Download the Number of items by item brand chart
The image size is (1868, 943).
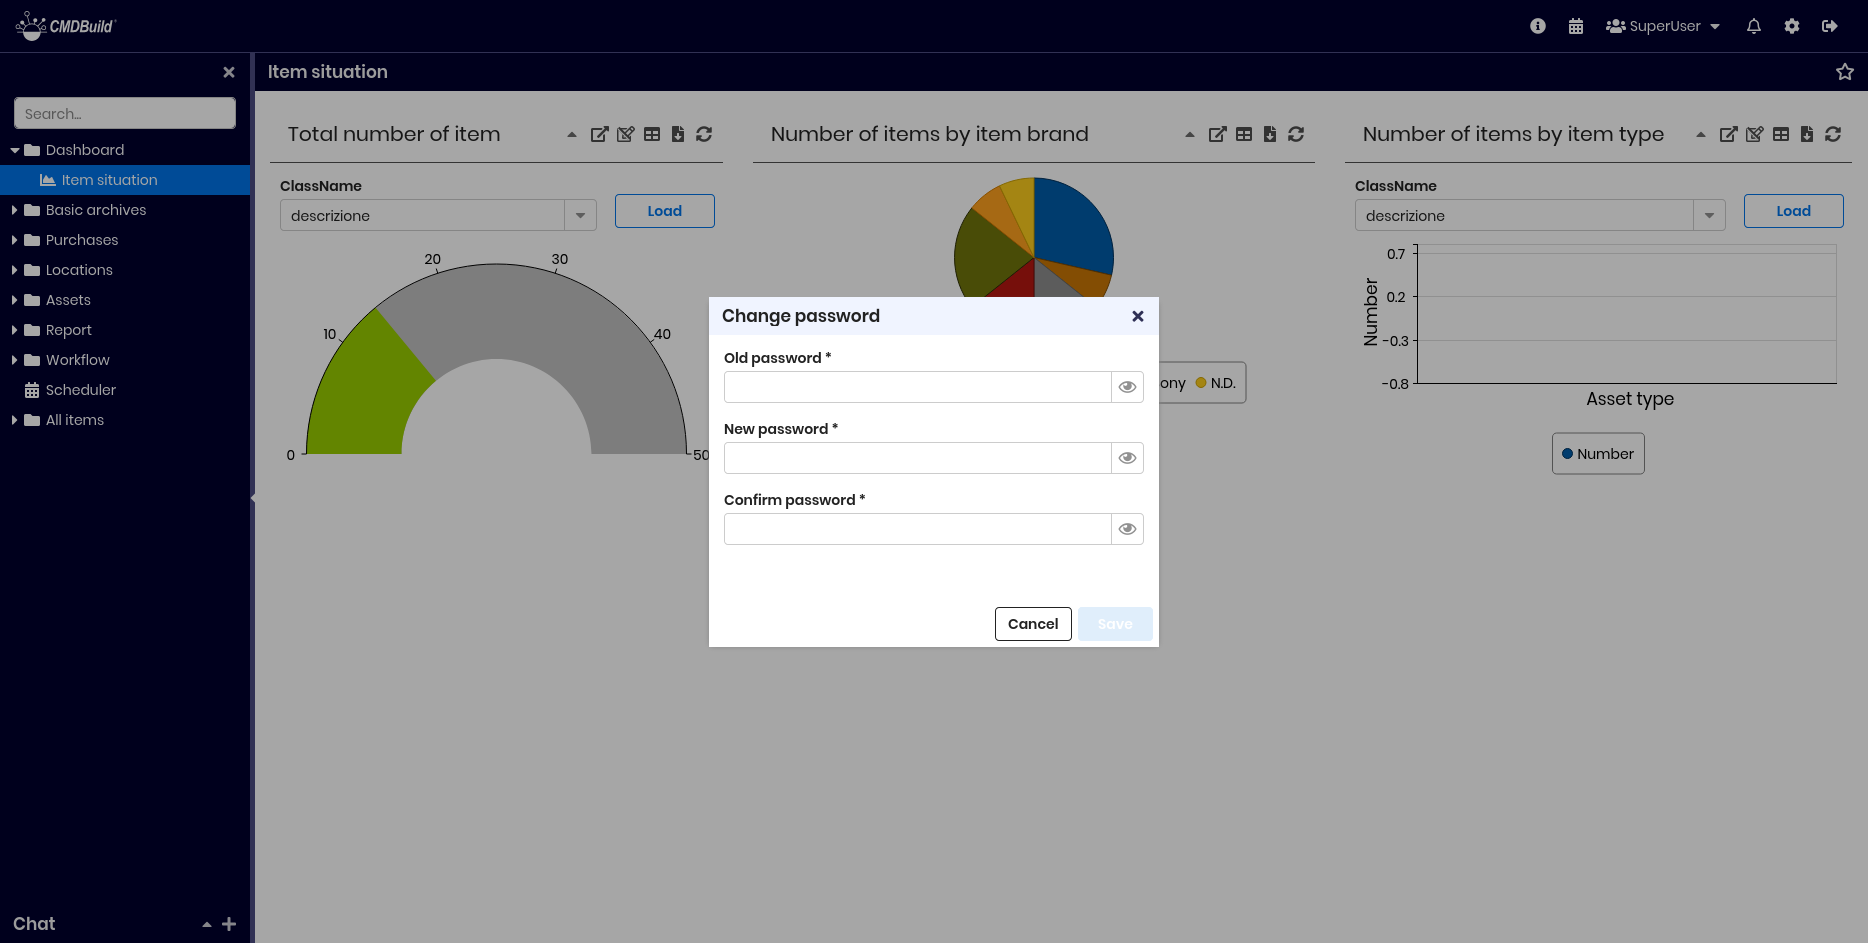coord(1270,134)
